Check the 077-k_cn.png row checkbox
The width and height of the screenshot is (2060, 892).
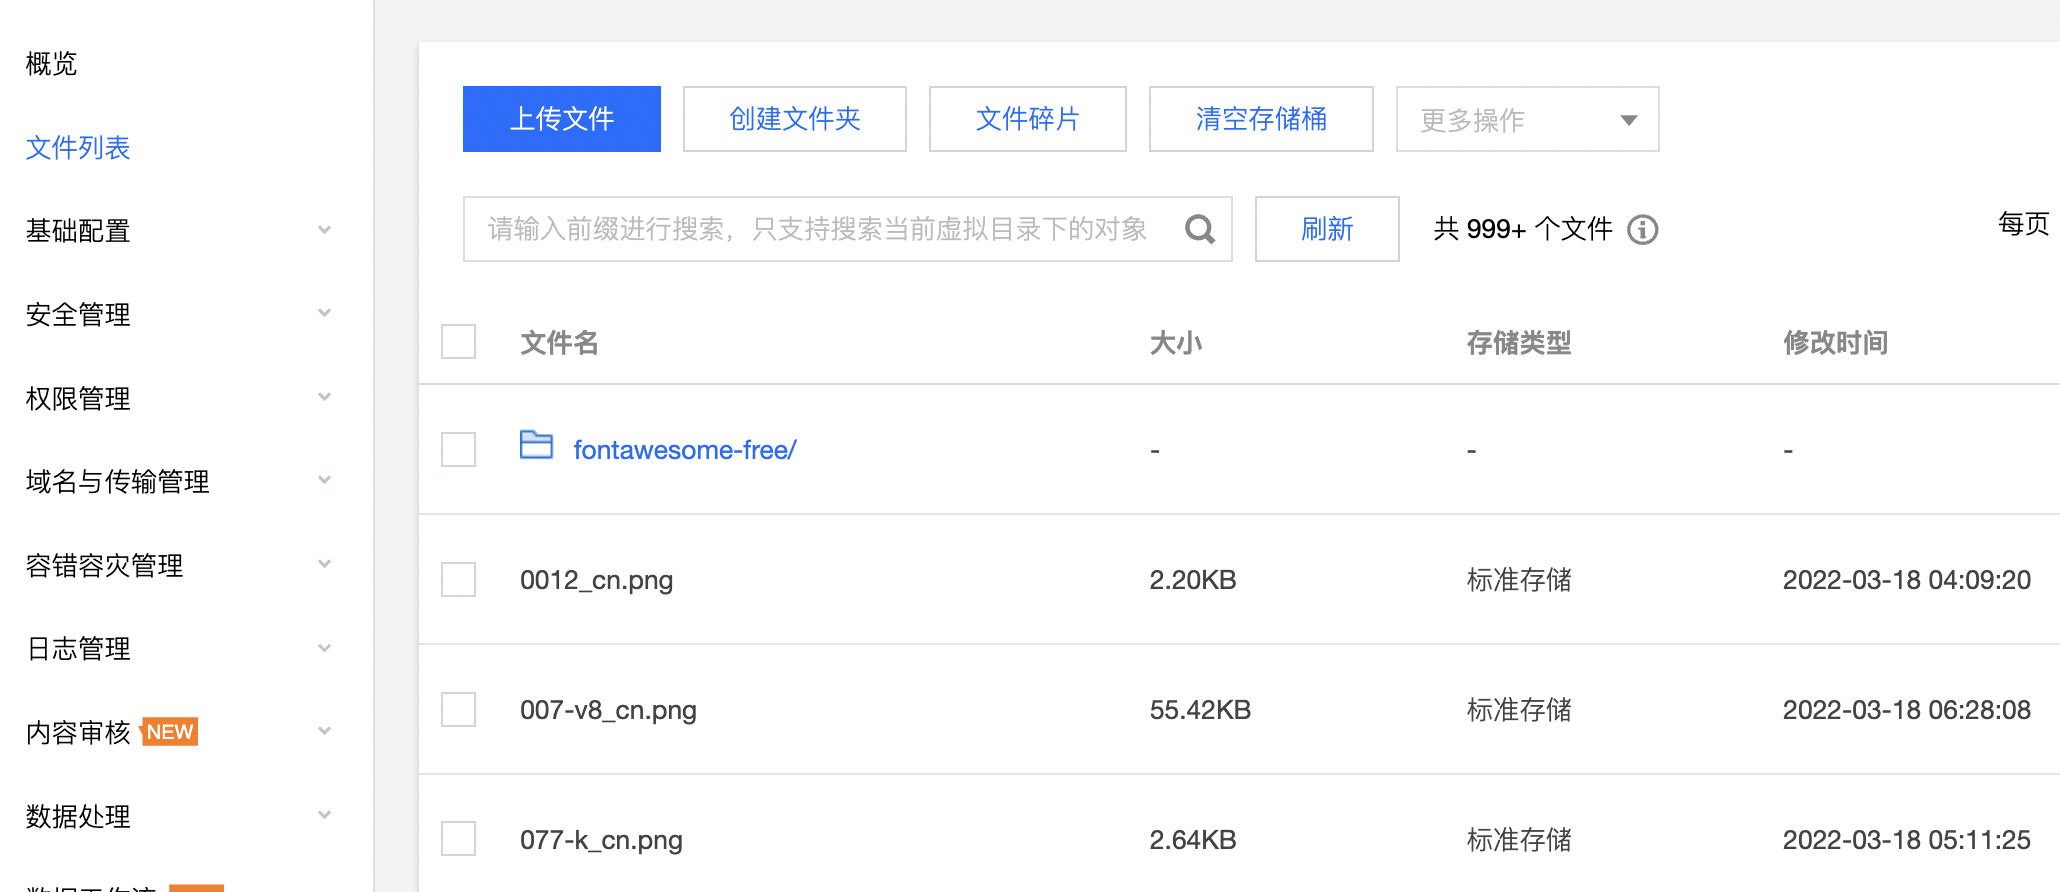point(459,839)
